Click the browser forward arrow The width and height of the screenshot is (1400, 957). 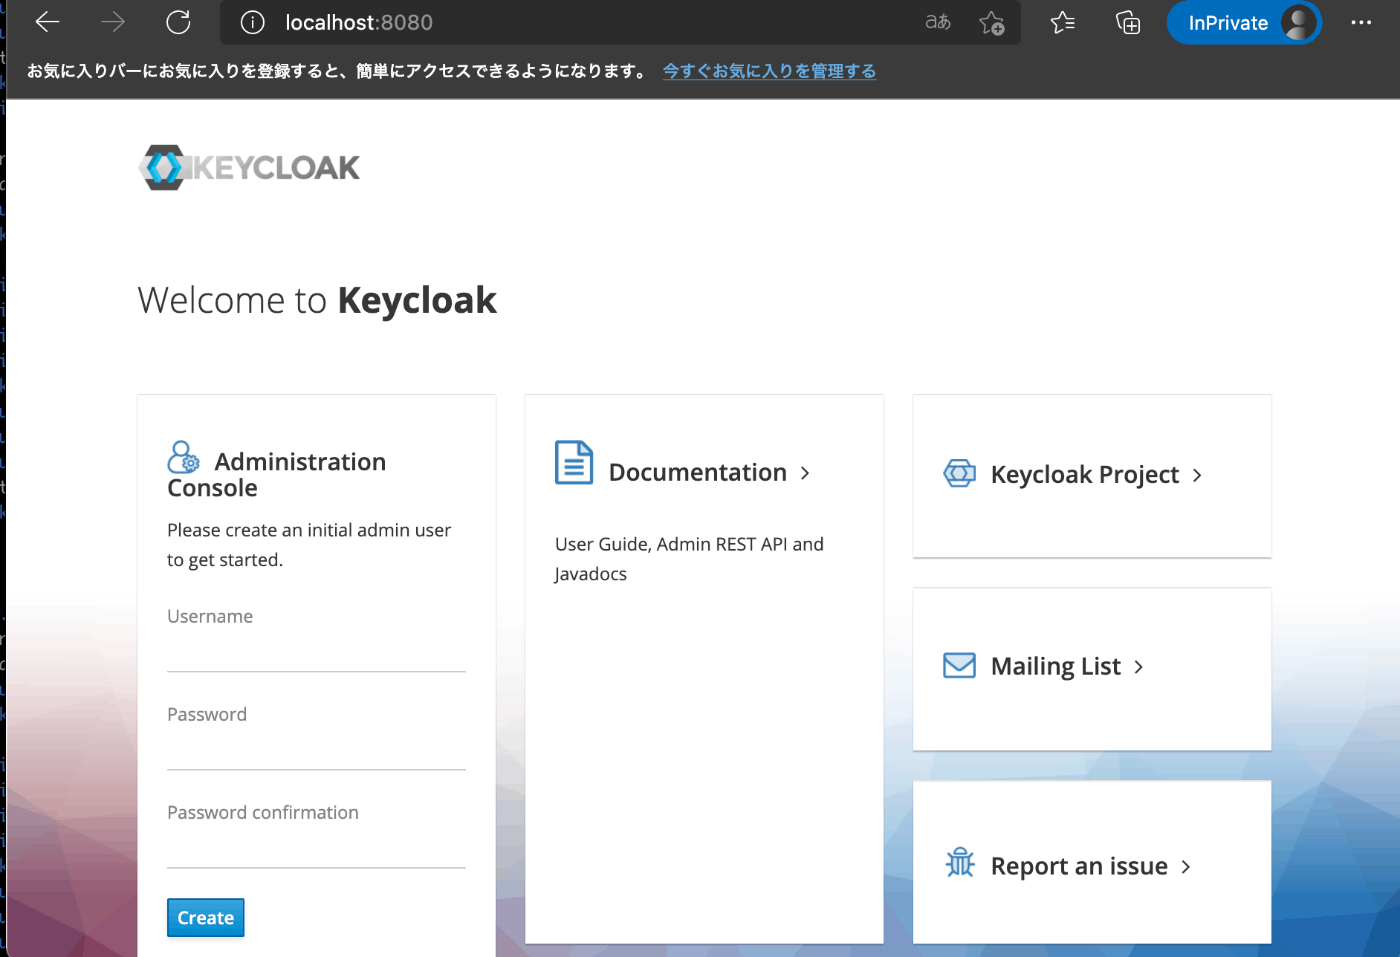tap(113, 22)
